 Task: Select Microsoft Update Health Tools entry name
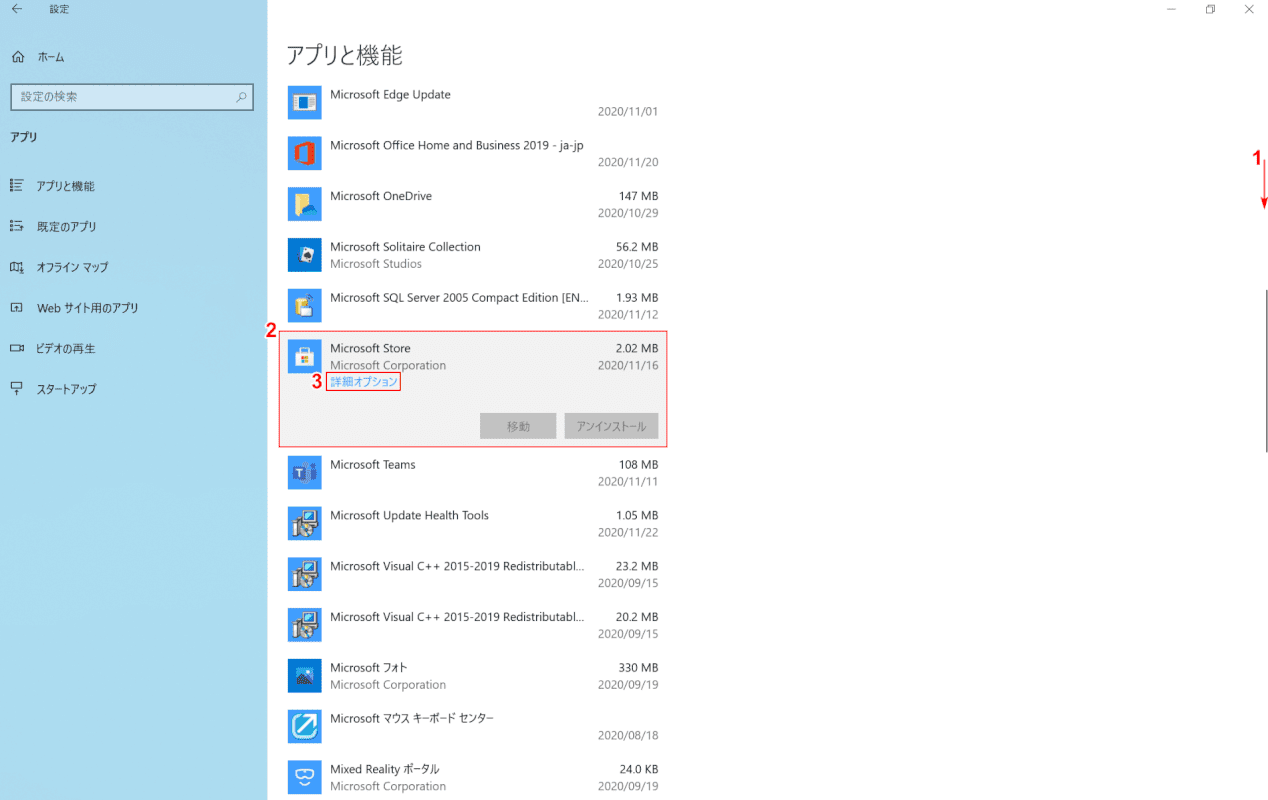click(x=409, y=516)
